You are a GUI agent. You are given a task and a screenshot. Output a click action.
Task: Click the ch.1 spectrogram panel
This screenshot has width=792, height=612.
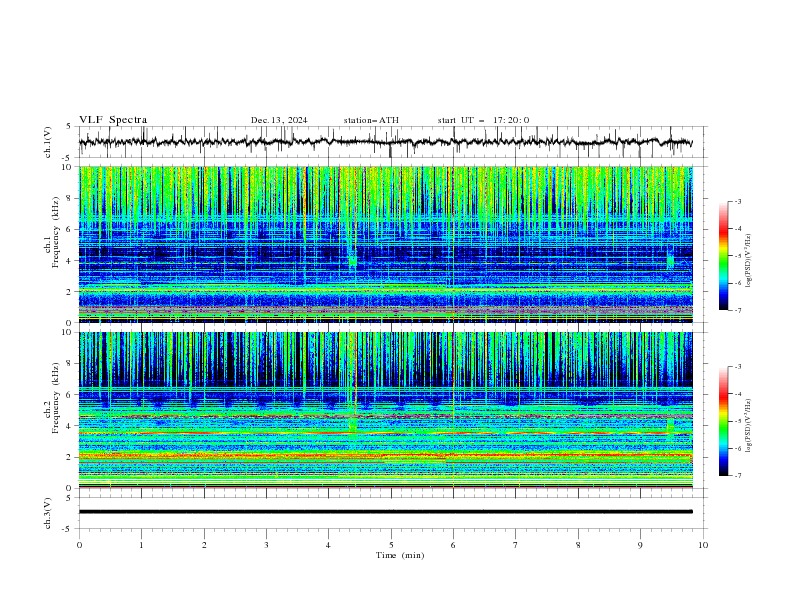tap(385, 244)
